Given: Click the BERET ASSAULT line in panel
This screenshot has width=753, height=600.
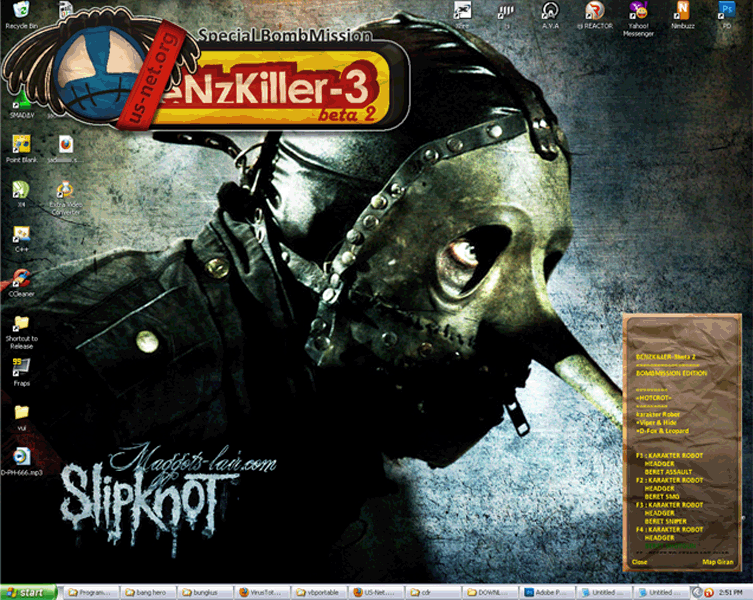Looking at the screenshot, I should click(668, 472).
